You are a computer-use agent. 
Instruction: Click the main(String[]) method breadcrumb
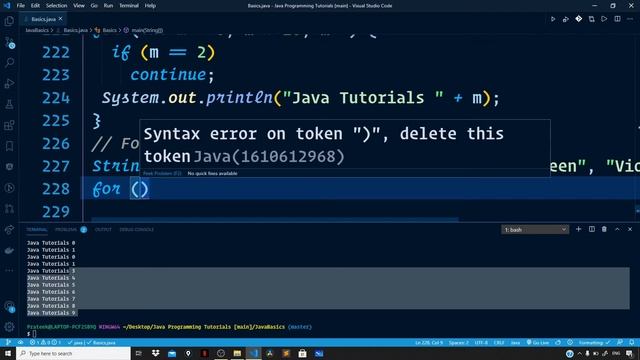click(x=147, y=30)
